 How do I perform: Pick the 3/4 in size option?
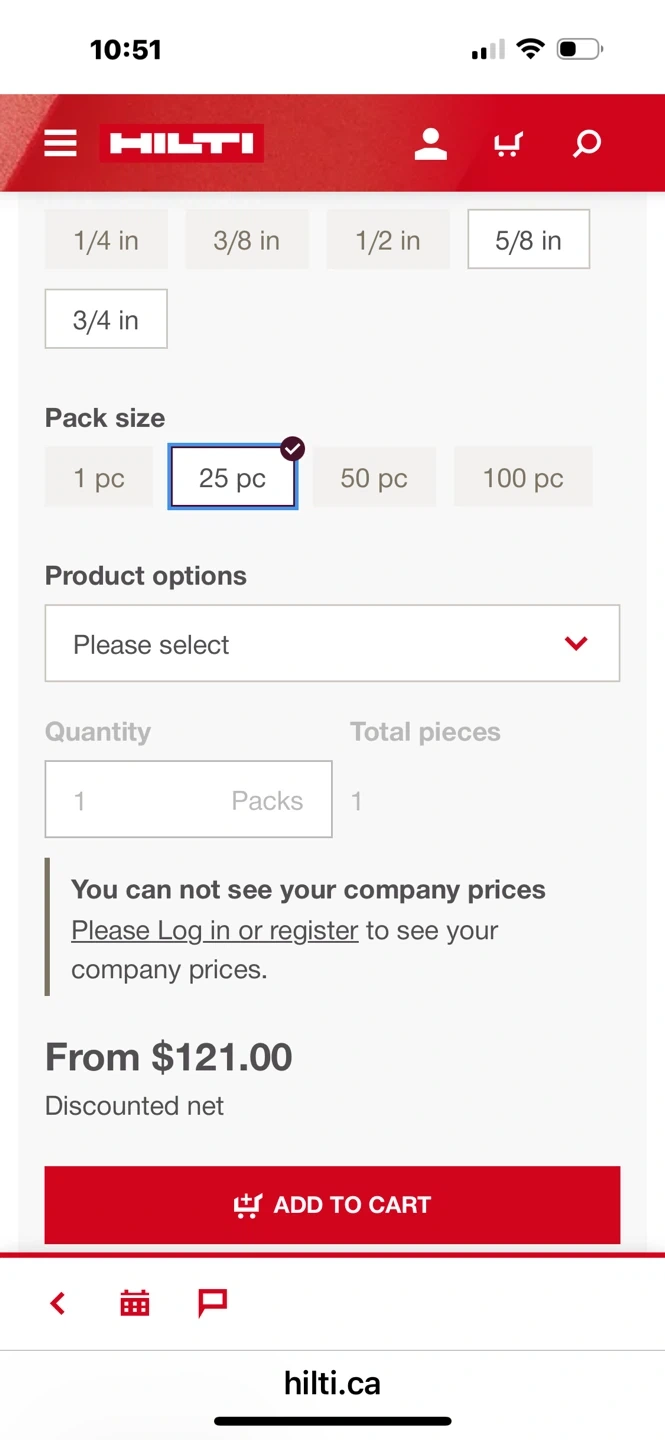(106, 320)
